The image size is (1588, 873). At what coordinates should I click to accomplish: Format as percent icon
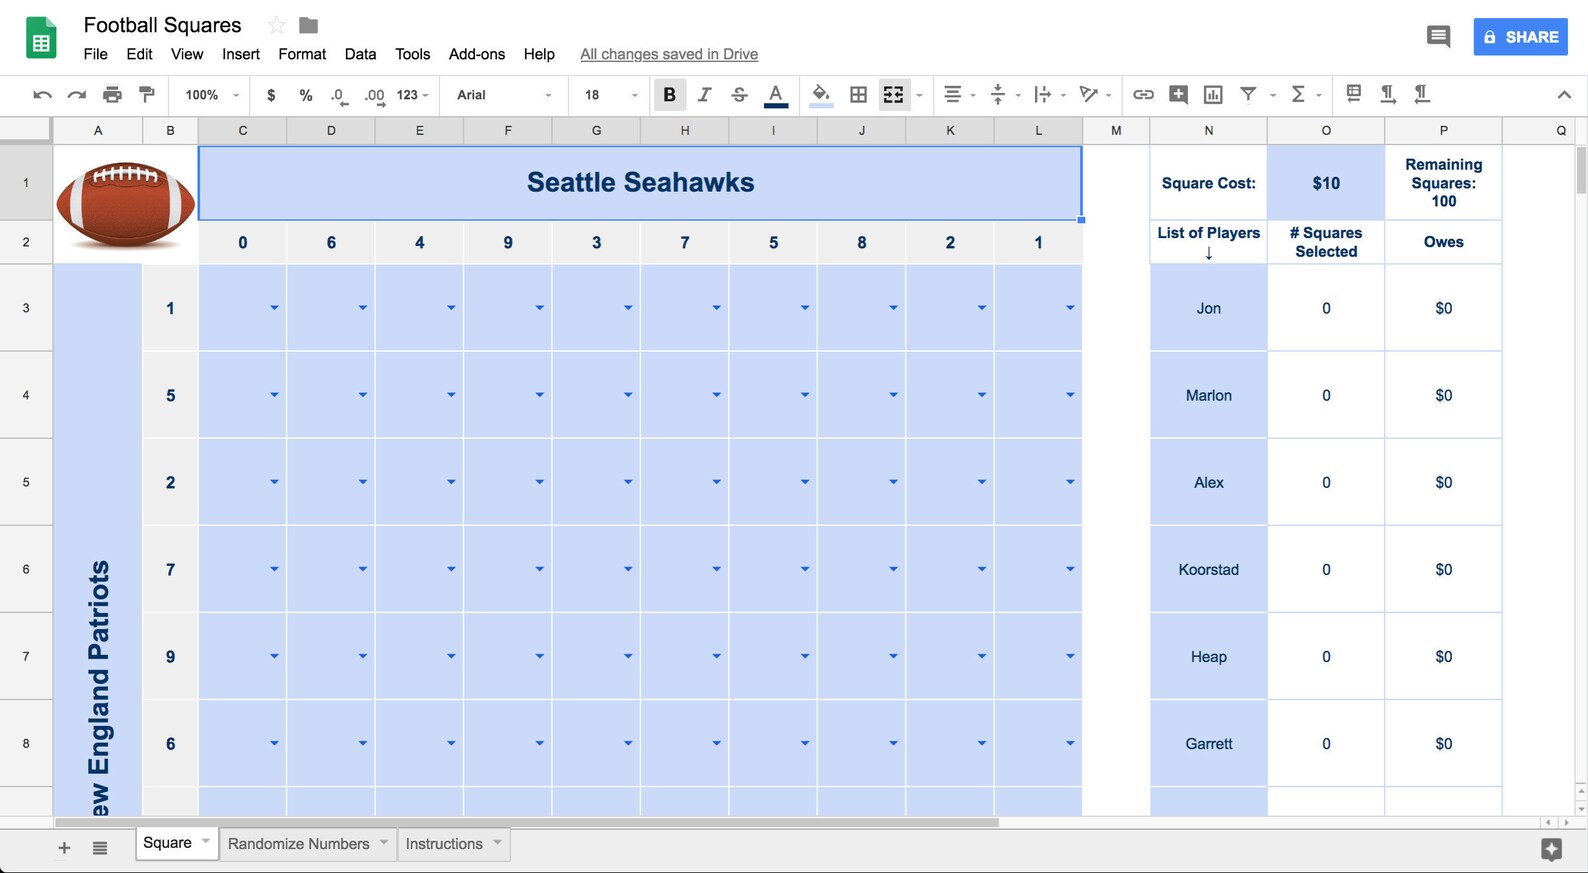click(x=306, y=95)
